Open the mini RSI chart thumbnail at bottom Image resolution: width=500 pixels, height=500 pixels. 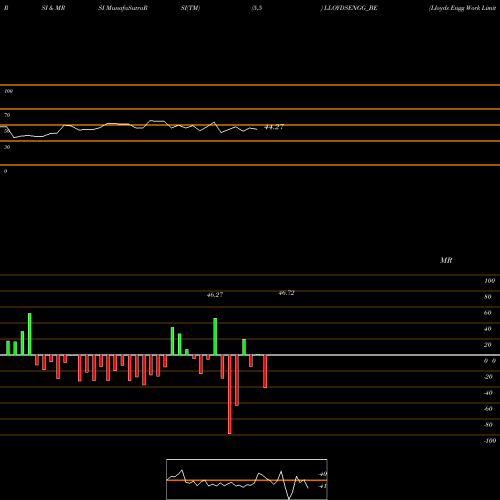[x=247, y=479]
